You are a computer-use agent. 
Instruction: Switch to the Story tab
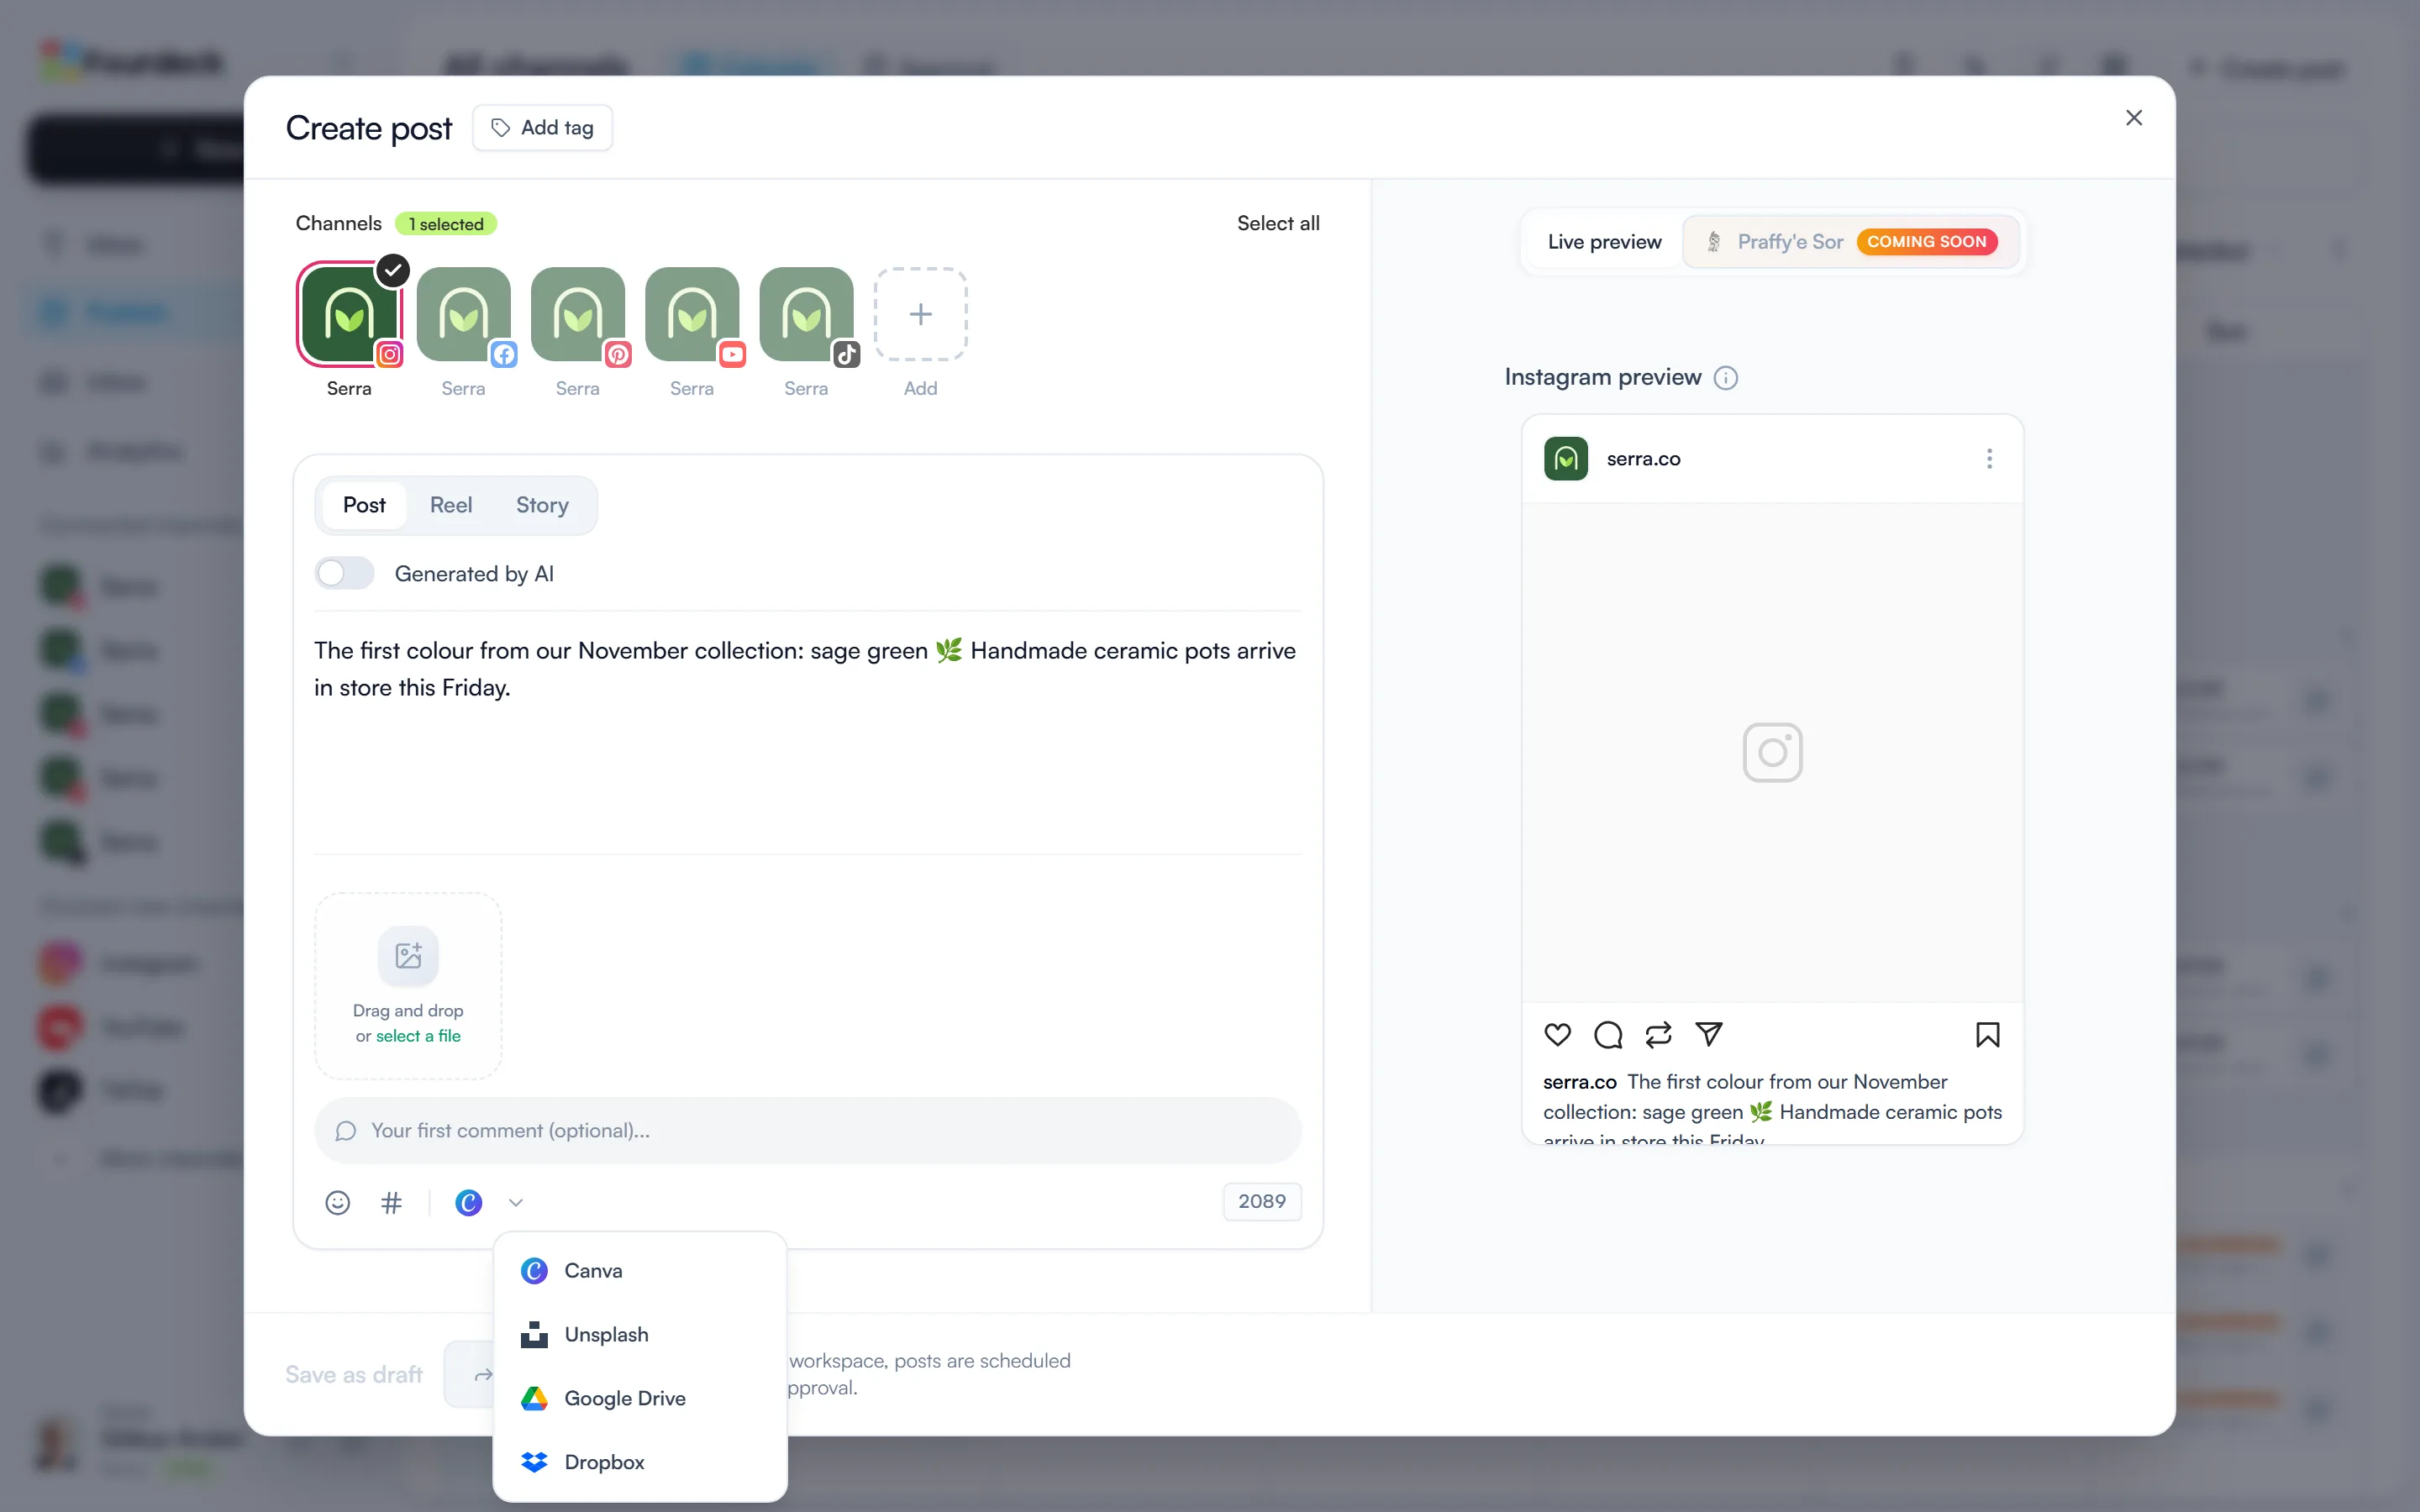pyautogui.click(x=542, y=505)
